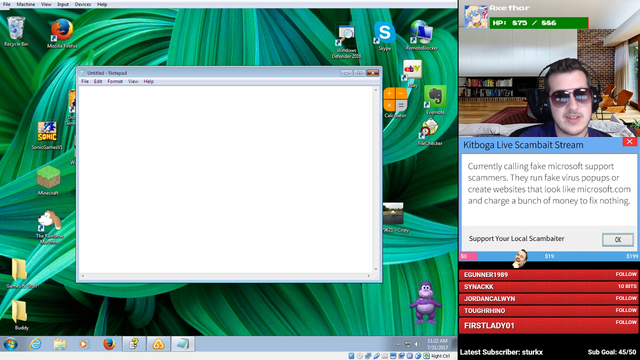Click the VirtualBox Right Ctrl host key indicator
This screenshot has height=360, width=640.
pos(440,356)
